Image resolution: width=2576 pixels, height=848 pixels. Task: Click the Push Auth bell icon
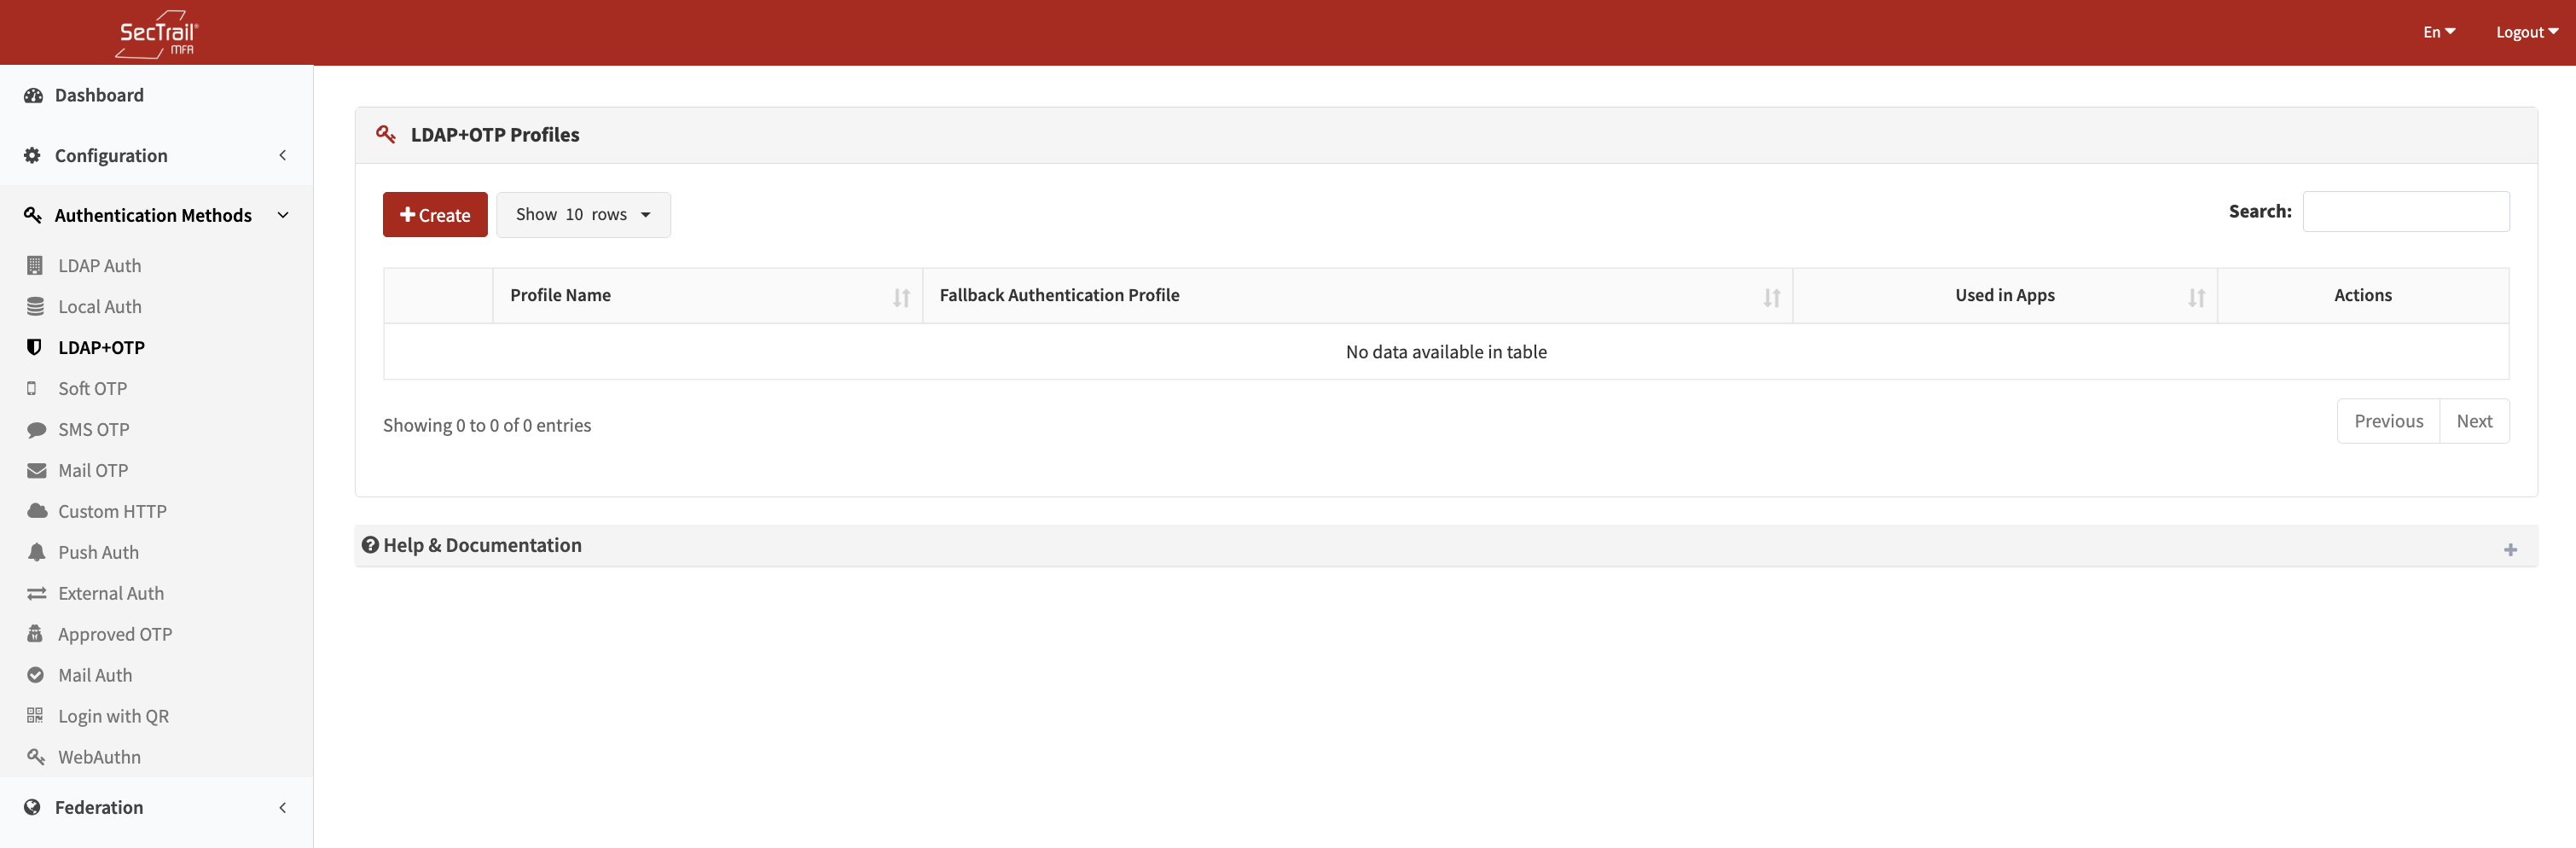(36, 553)
